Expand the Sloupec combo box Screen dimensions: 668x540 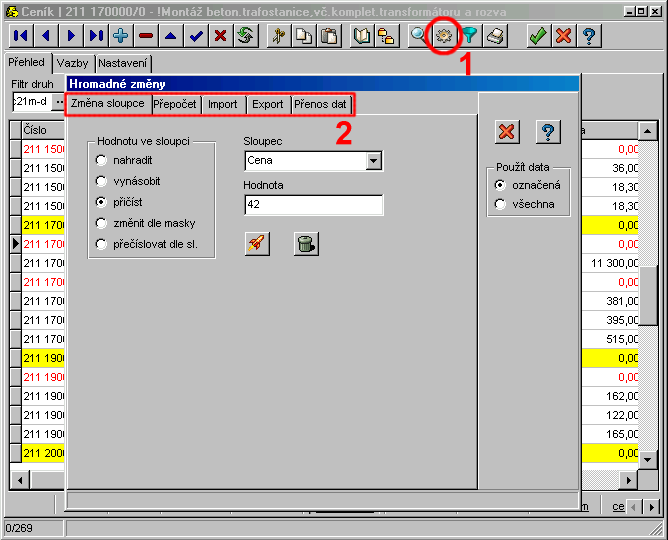pyautogui.click(x=374, y=160)
